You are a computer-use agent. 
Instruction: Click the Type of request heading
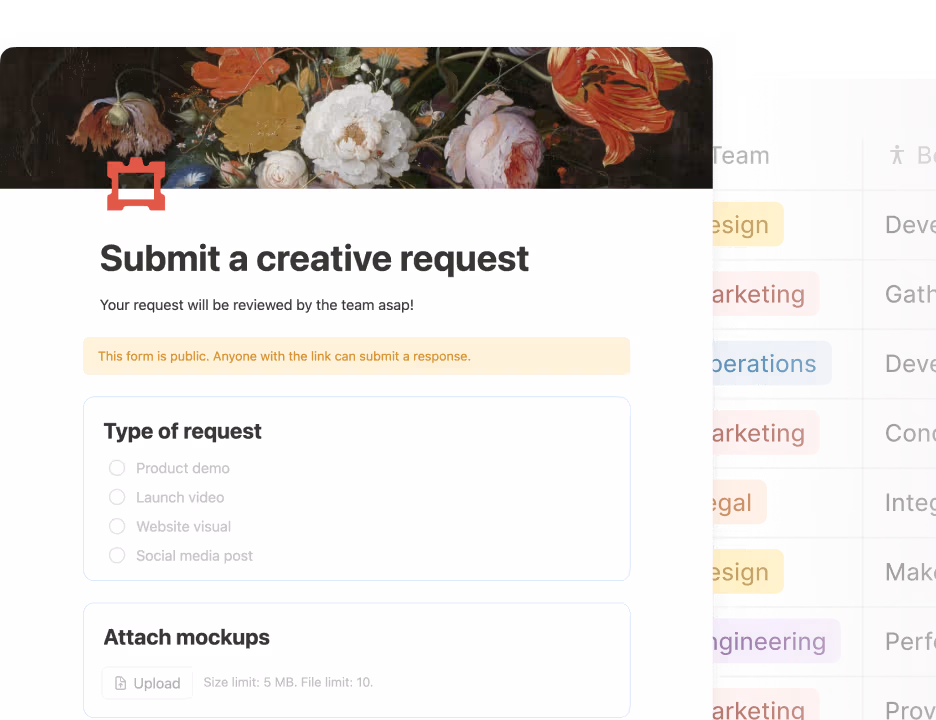pyautogui.click(x=182, y=431)
